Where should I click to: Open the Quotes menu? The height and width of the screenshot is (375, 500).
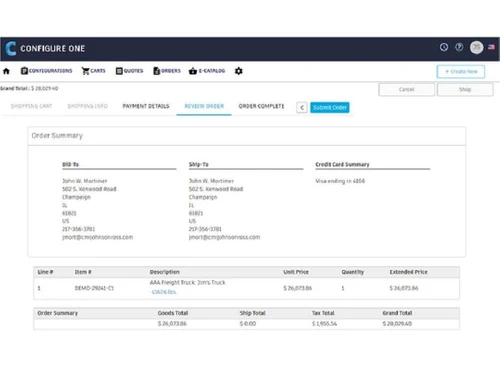coord(129,71)
